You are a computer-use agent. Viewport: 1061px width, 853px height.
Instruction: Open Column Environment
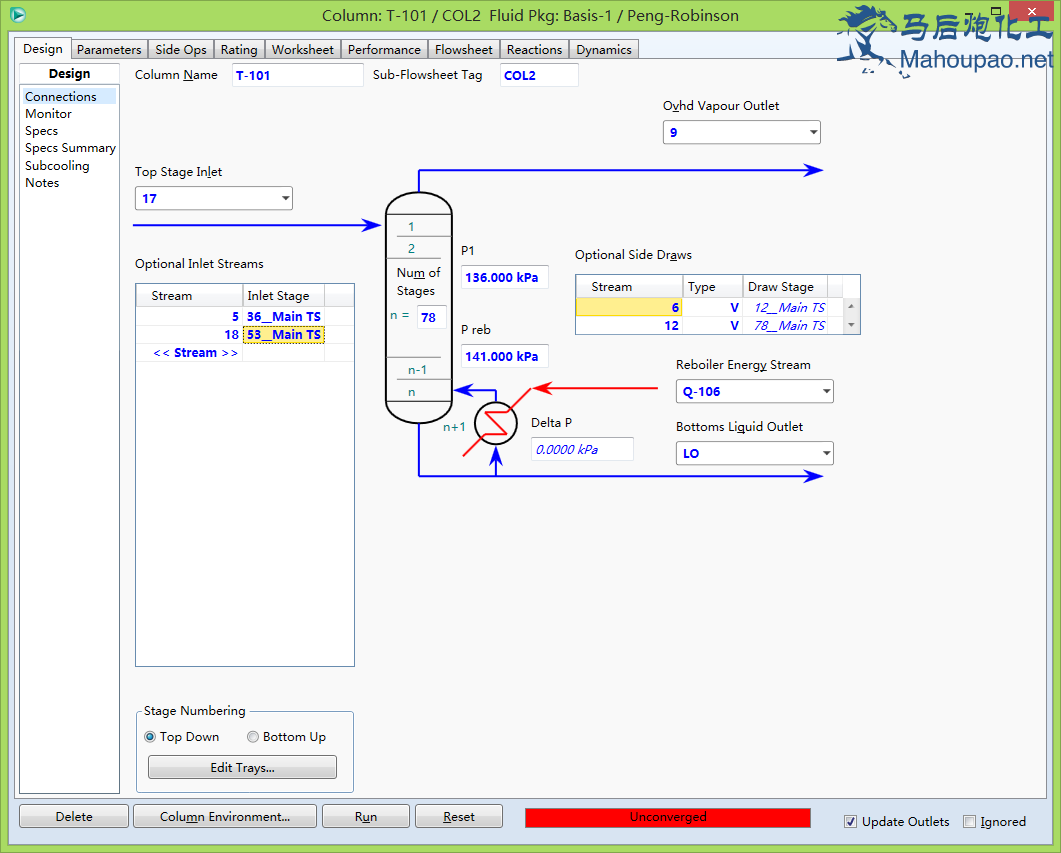click(225, 817)
